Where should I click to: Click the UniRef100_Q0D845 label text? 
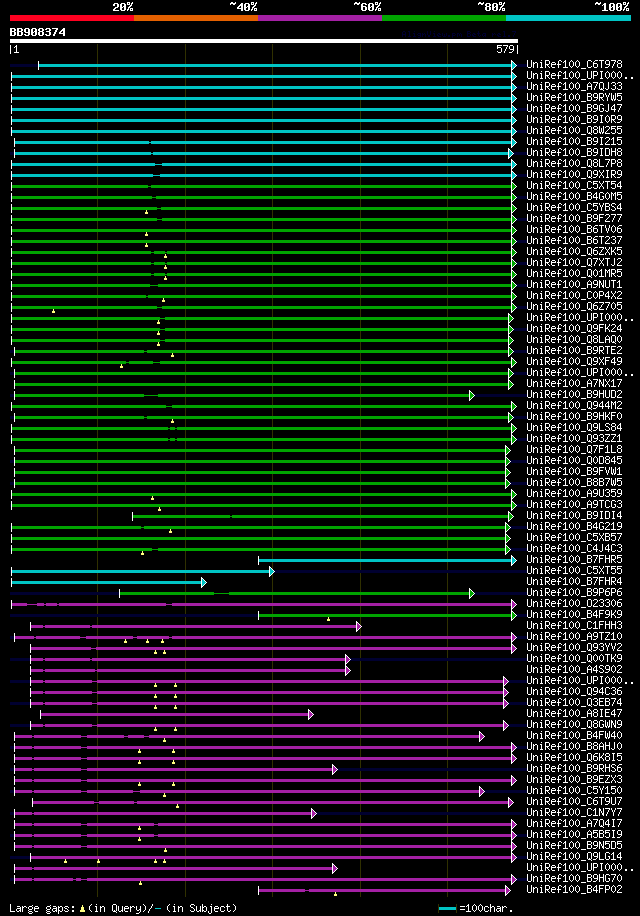pos(574,460)
